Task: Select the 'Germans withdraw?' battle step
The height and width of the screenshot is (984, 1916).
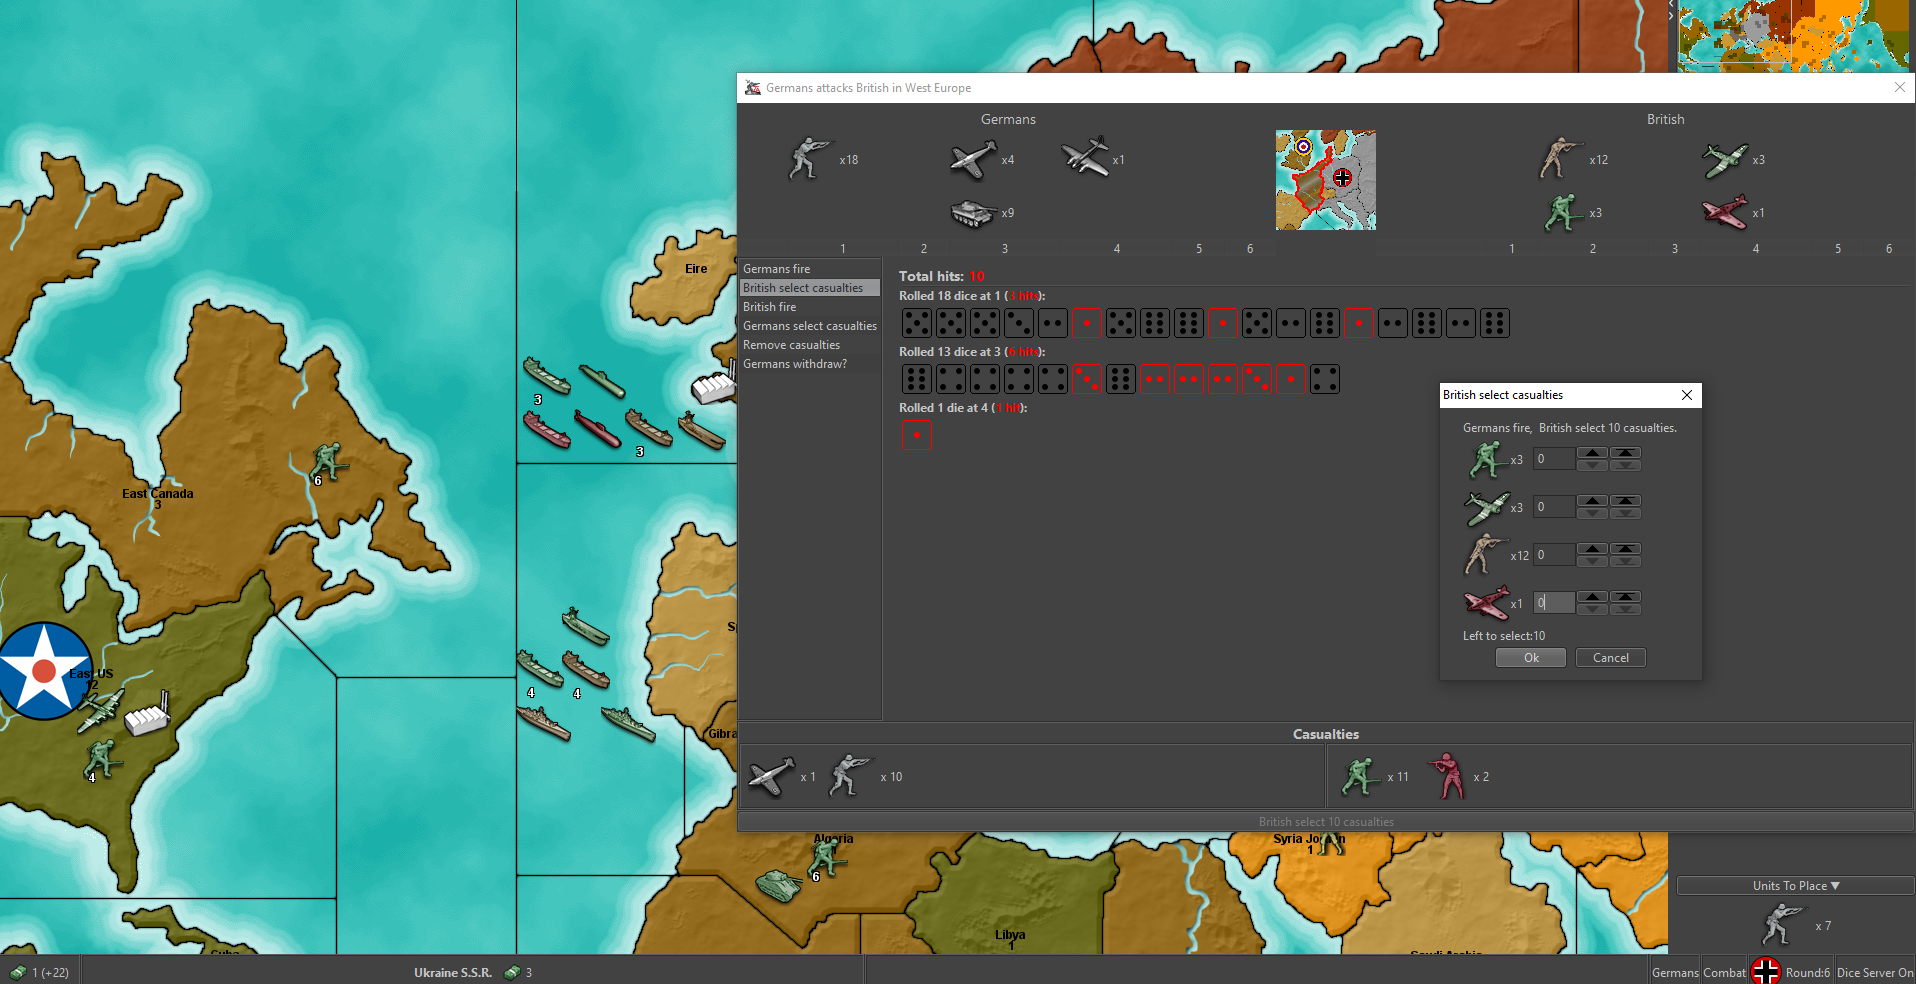Action: click(810, 364)
